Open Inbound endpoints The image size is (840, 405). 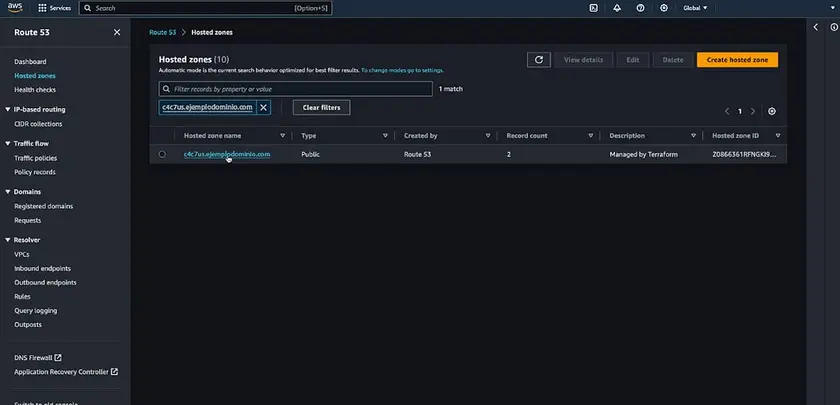42,268
